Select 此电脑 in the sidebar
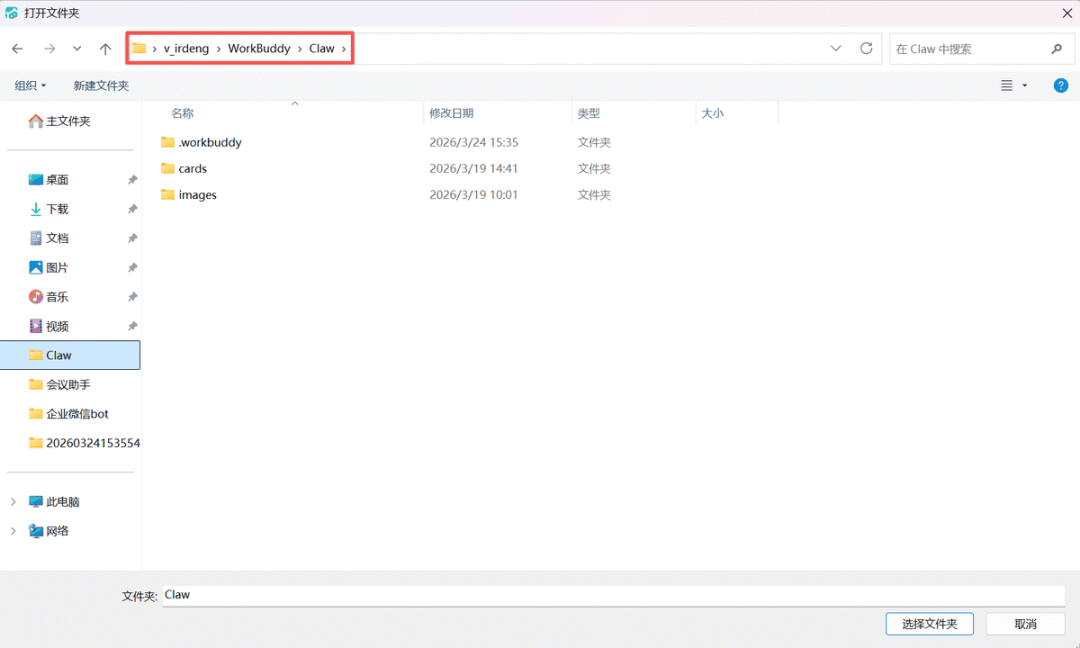 point(63,502)
